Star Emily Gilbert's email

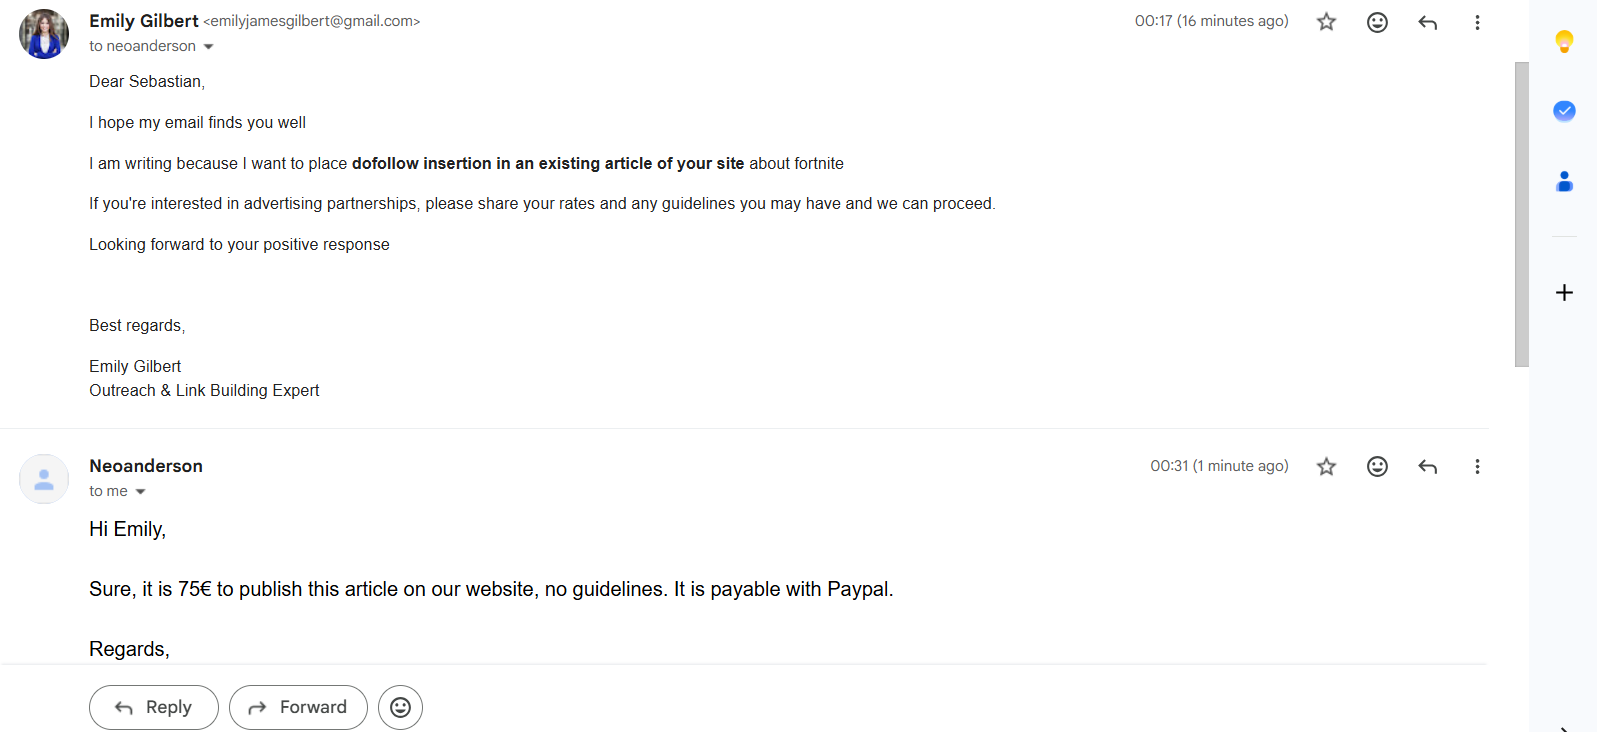(1326, 22)
